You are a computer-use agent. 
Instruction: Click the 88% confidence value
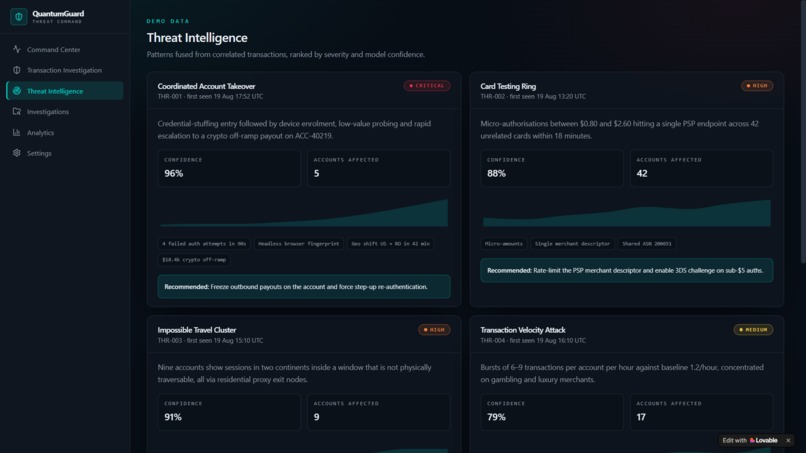click(497, 173)
